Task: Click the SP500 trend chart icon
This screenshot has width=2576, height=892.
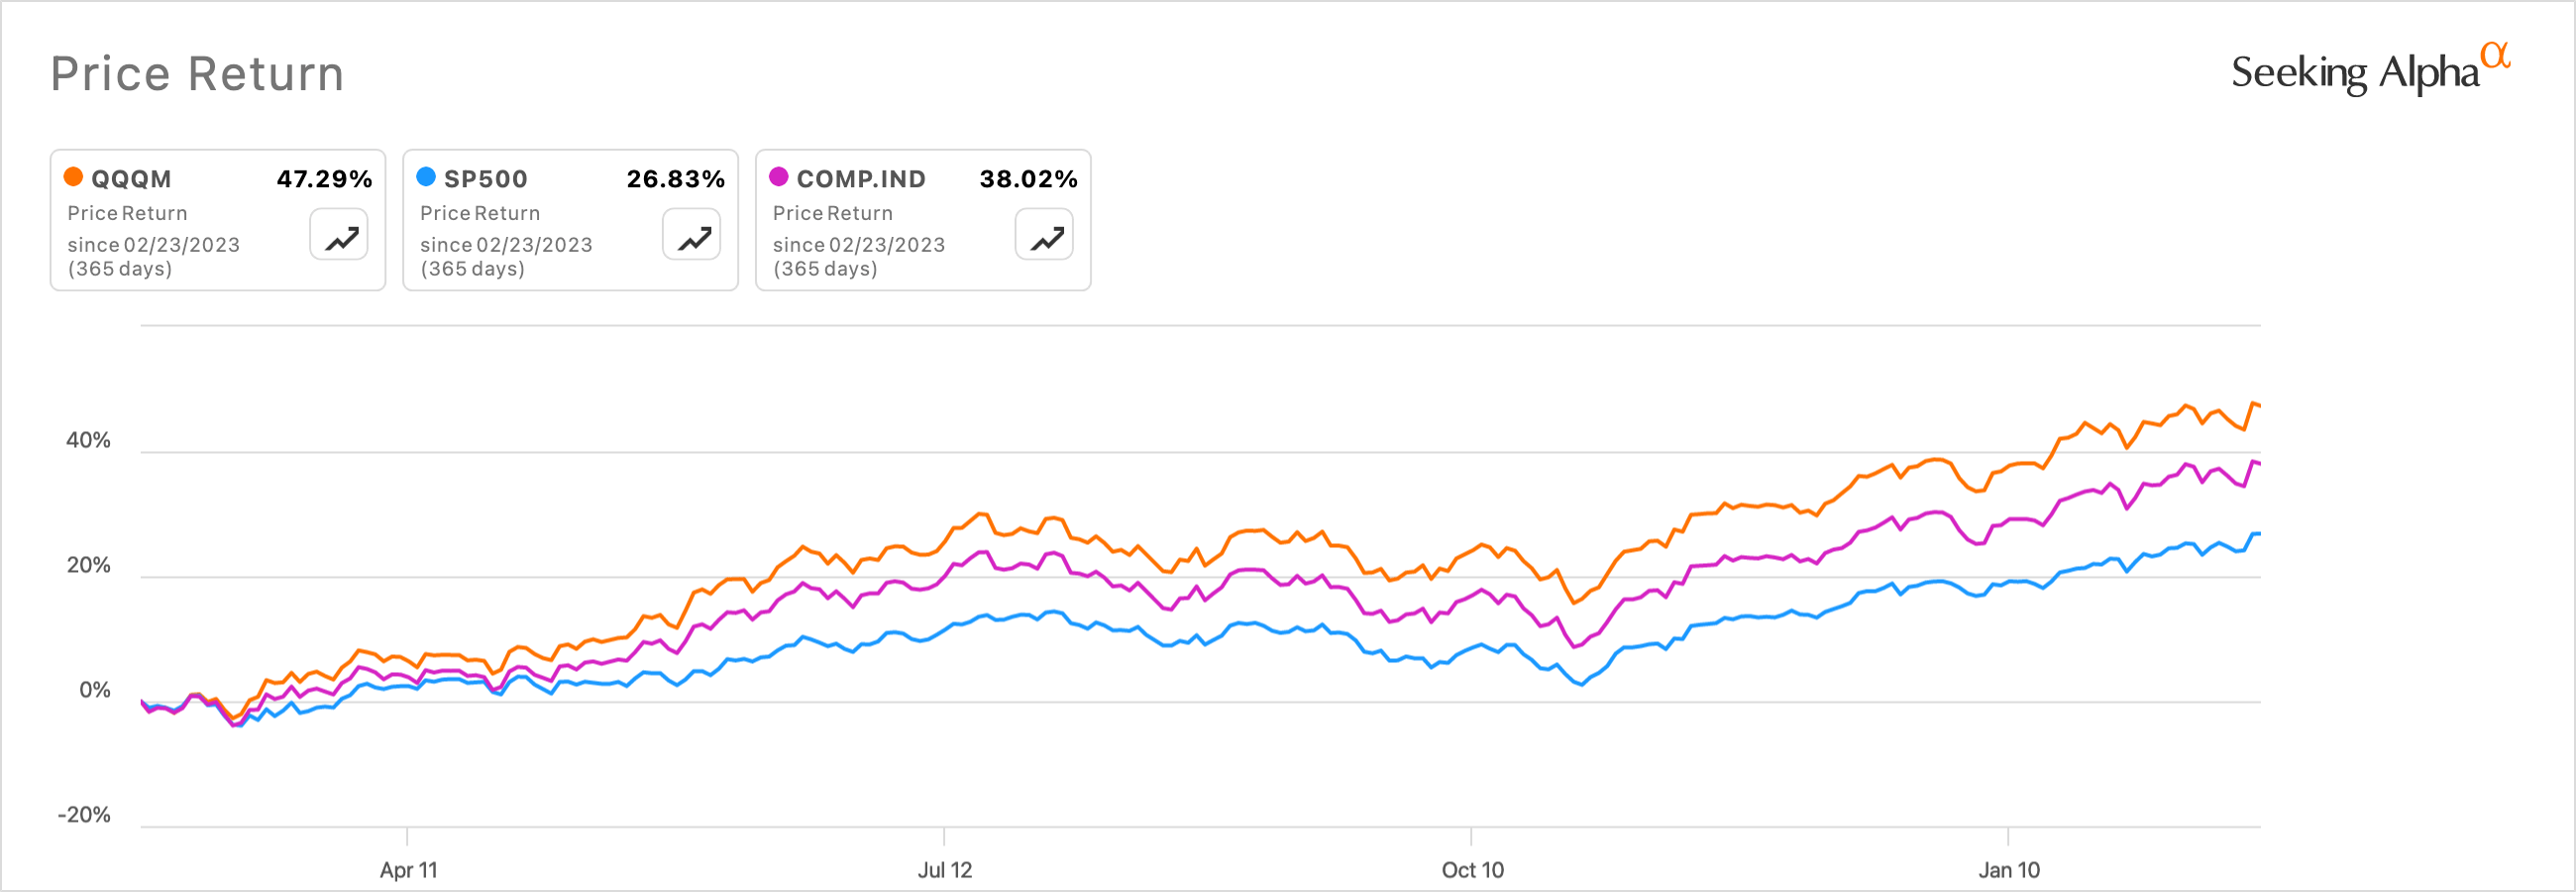Action: click(x=692, y=236)
